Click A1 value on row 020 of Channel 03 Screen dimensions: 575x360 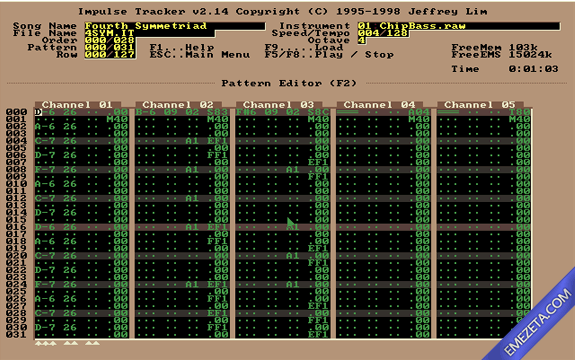click(x=293, y=256)
